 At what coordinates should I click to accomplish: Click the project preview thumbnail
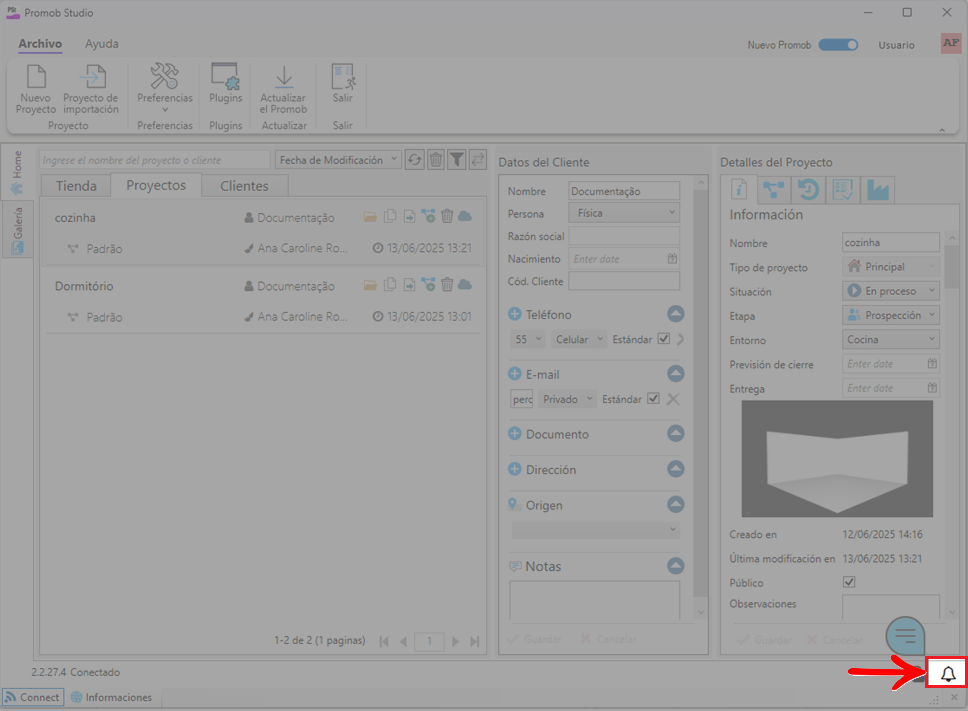(837, 459)
